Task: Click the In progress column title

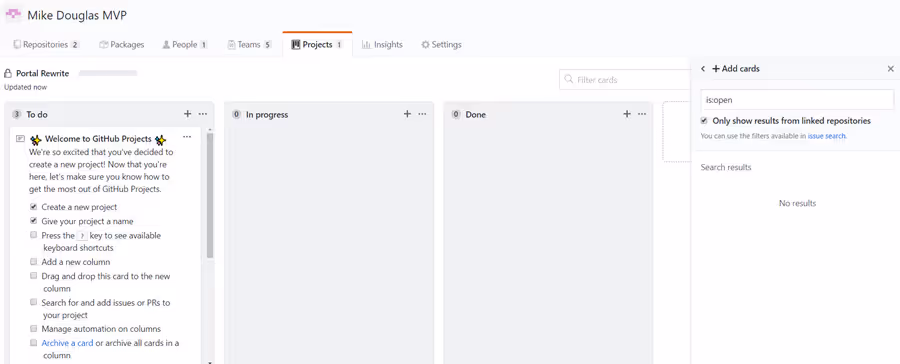Action: 267,115
